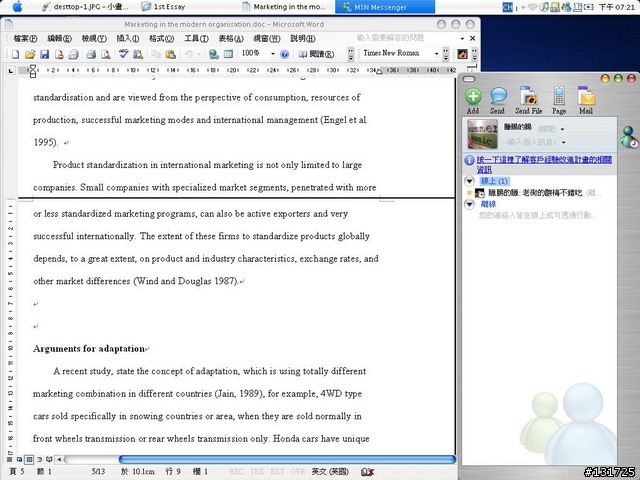Switch to Web Layout view button
Image resolution: width=640 pixels, height=480 pixels.
point(19,460)
